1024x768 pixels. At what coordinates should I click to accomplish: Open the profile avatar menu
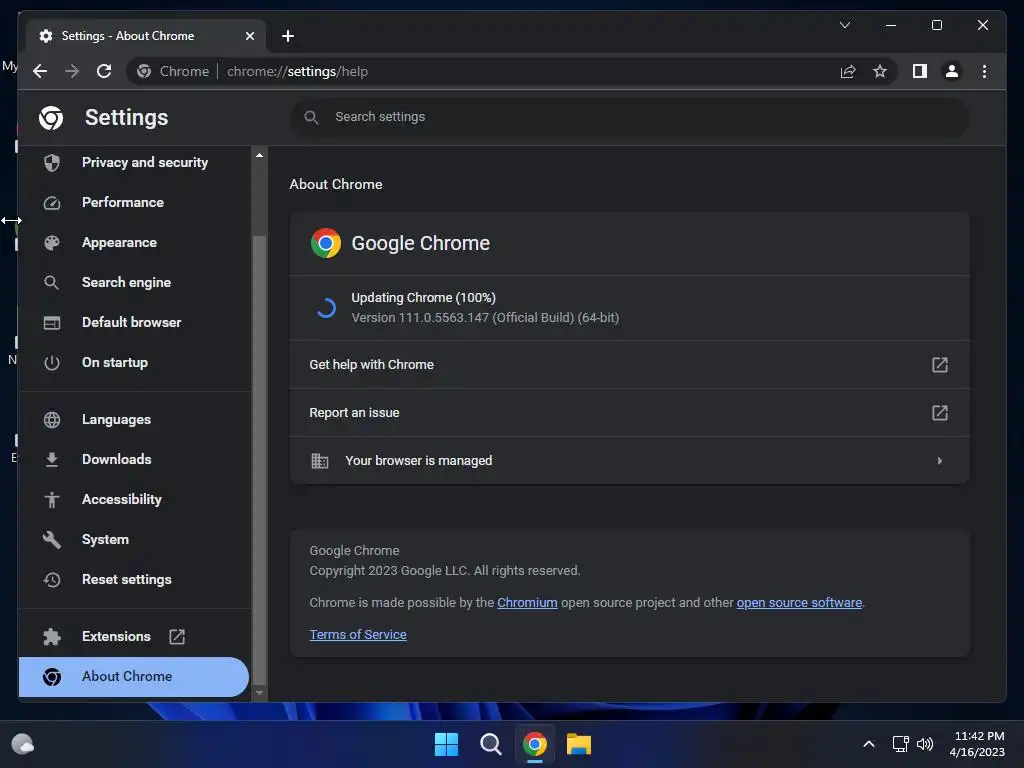pos(952,71)
